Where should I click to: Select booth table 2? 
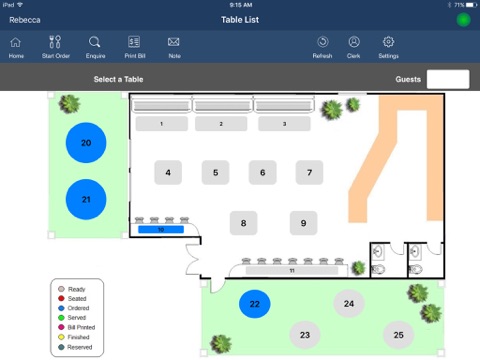[221, 124]
